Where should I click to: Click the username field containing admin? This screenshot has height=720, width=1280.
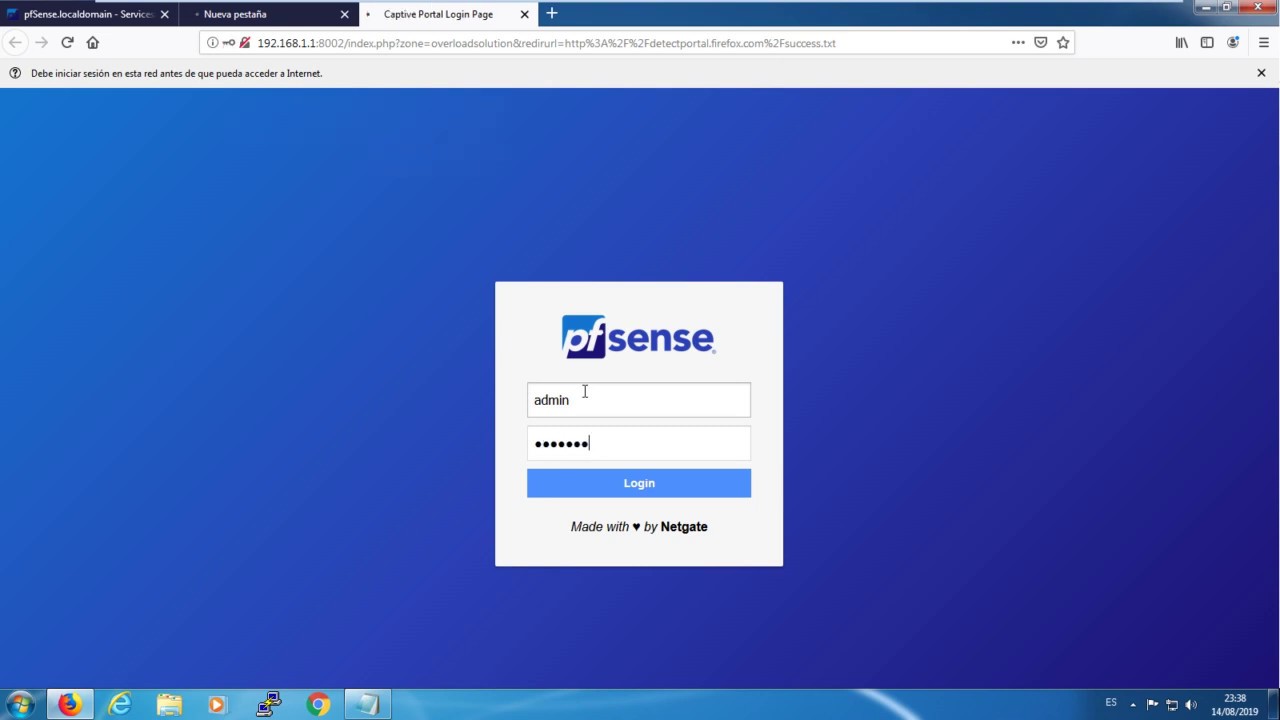pos(639,400)
